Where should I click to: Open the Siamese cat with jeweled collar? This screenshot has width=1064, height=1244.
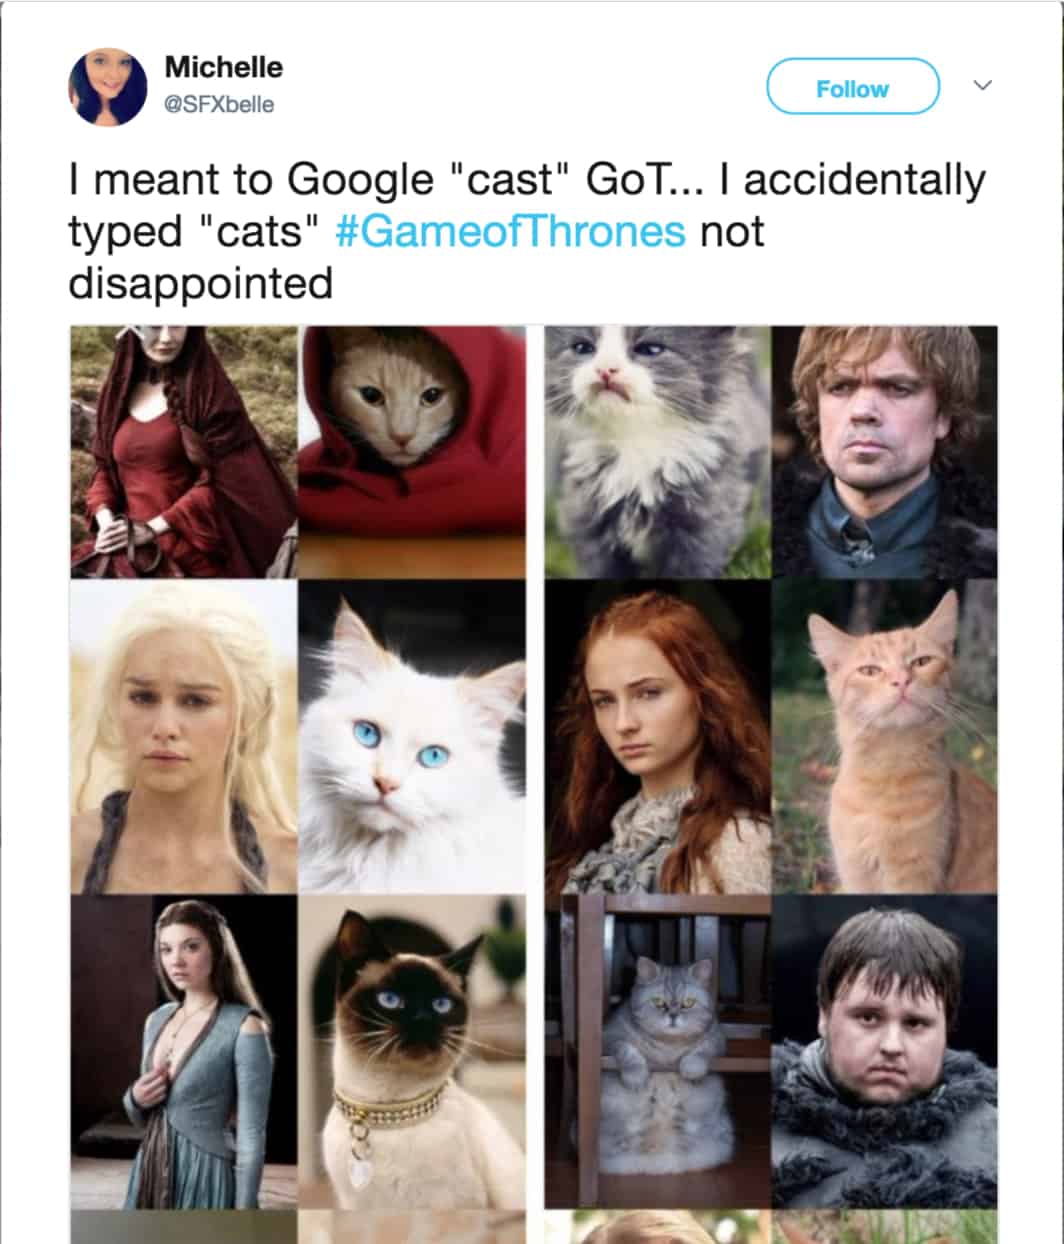point(412,1051)
